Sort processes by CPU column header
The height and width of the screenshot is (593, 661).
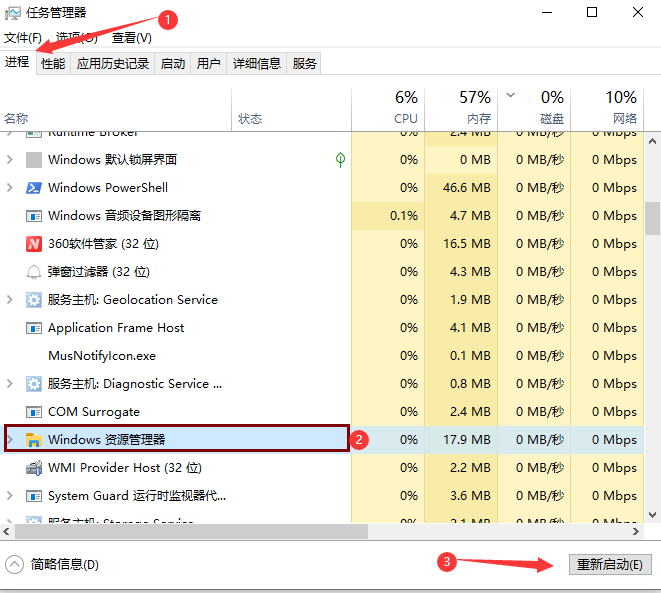pos(388,108)
